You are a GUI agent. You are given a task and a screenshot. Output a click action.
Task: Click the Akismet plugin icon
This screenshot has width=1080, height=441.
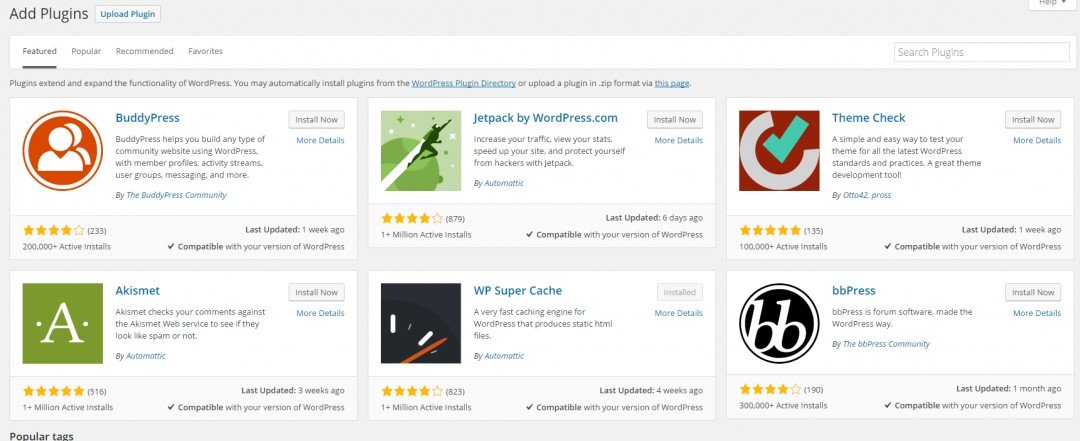[62, 323]
